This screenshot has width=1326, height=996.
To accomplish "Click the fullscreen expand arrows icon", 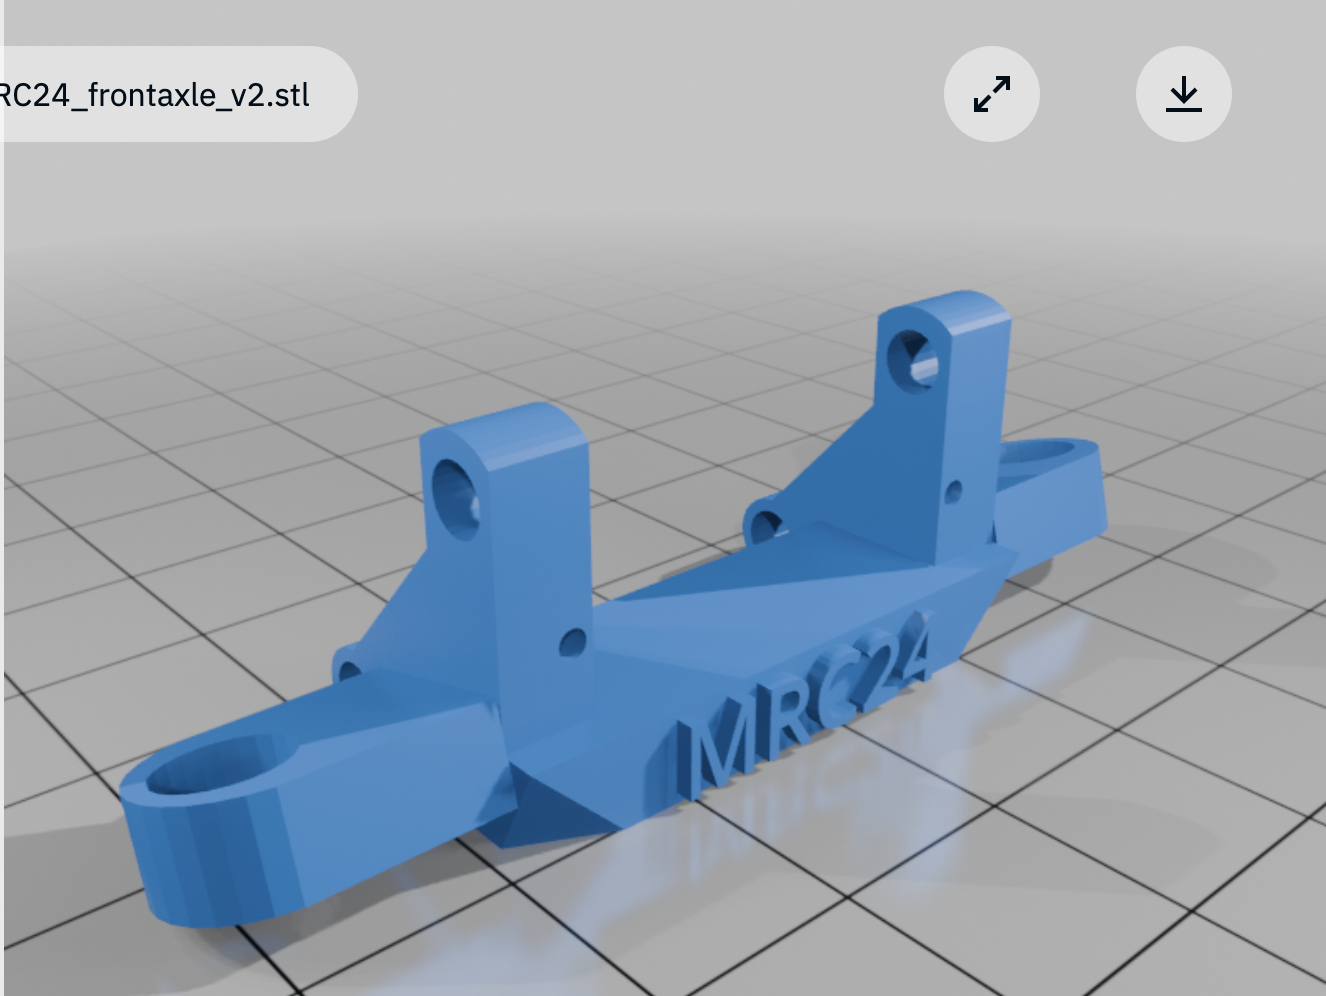I will pyautogui.click(x=992, y=94).
